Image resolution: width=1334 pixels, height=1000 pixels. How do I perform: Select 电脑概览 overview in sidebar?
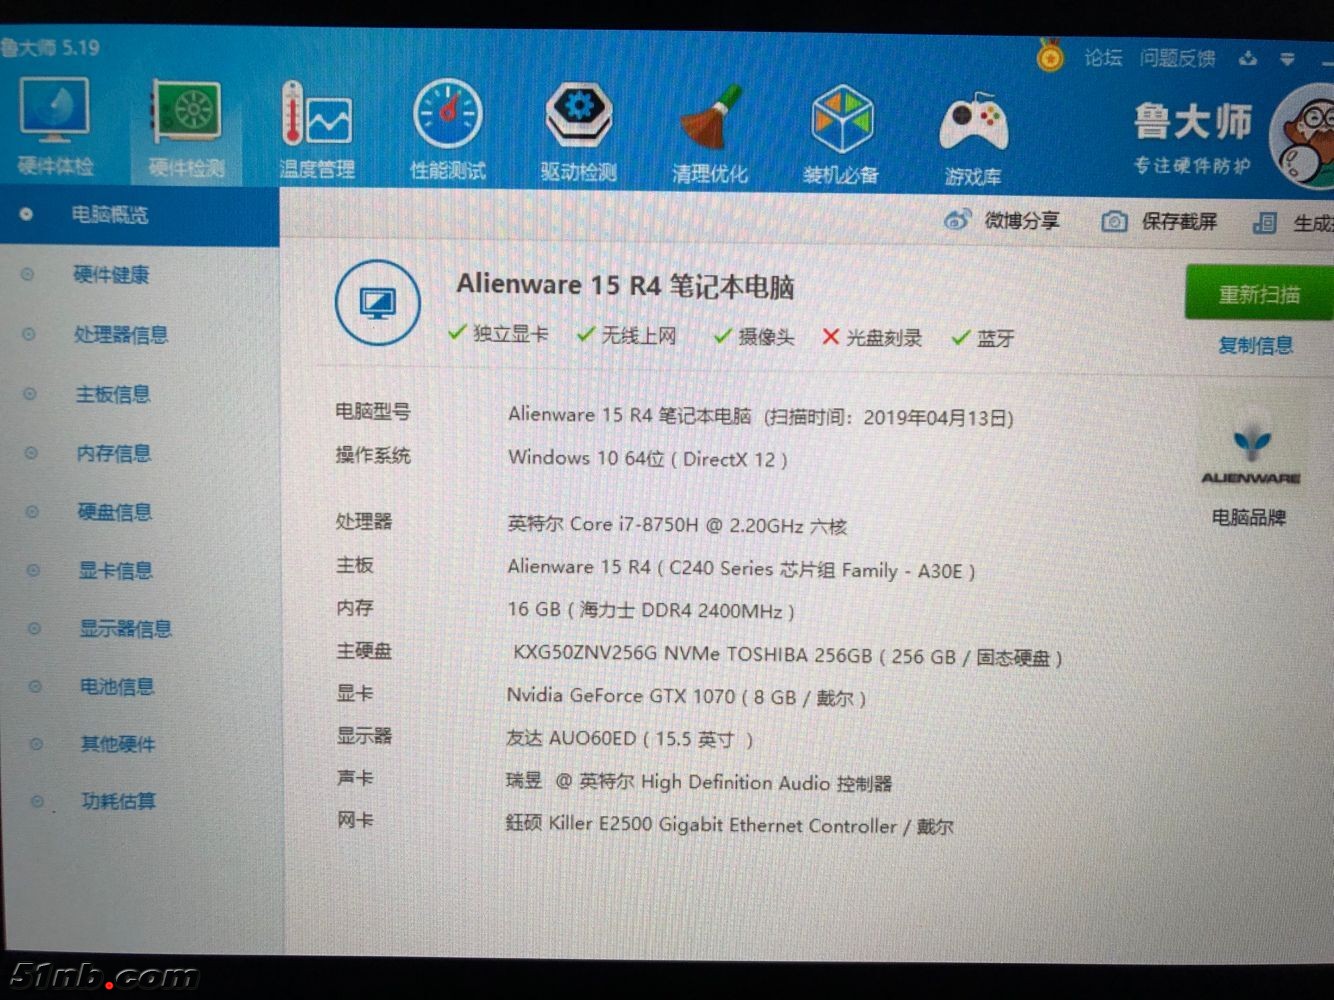pos(109,214)
